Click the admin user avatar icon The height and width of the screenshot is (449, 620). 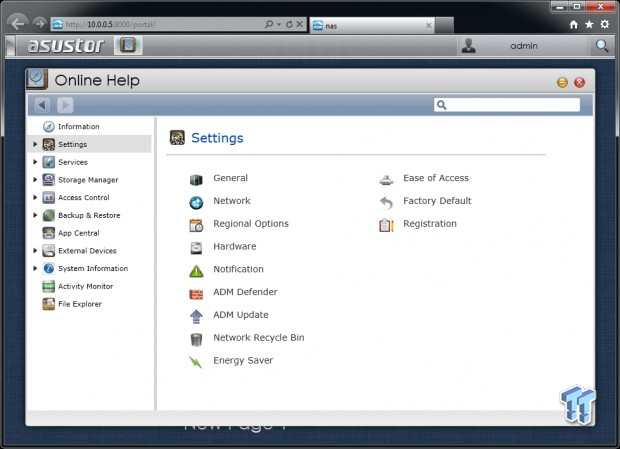(469, 46)
